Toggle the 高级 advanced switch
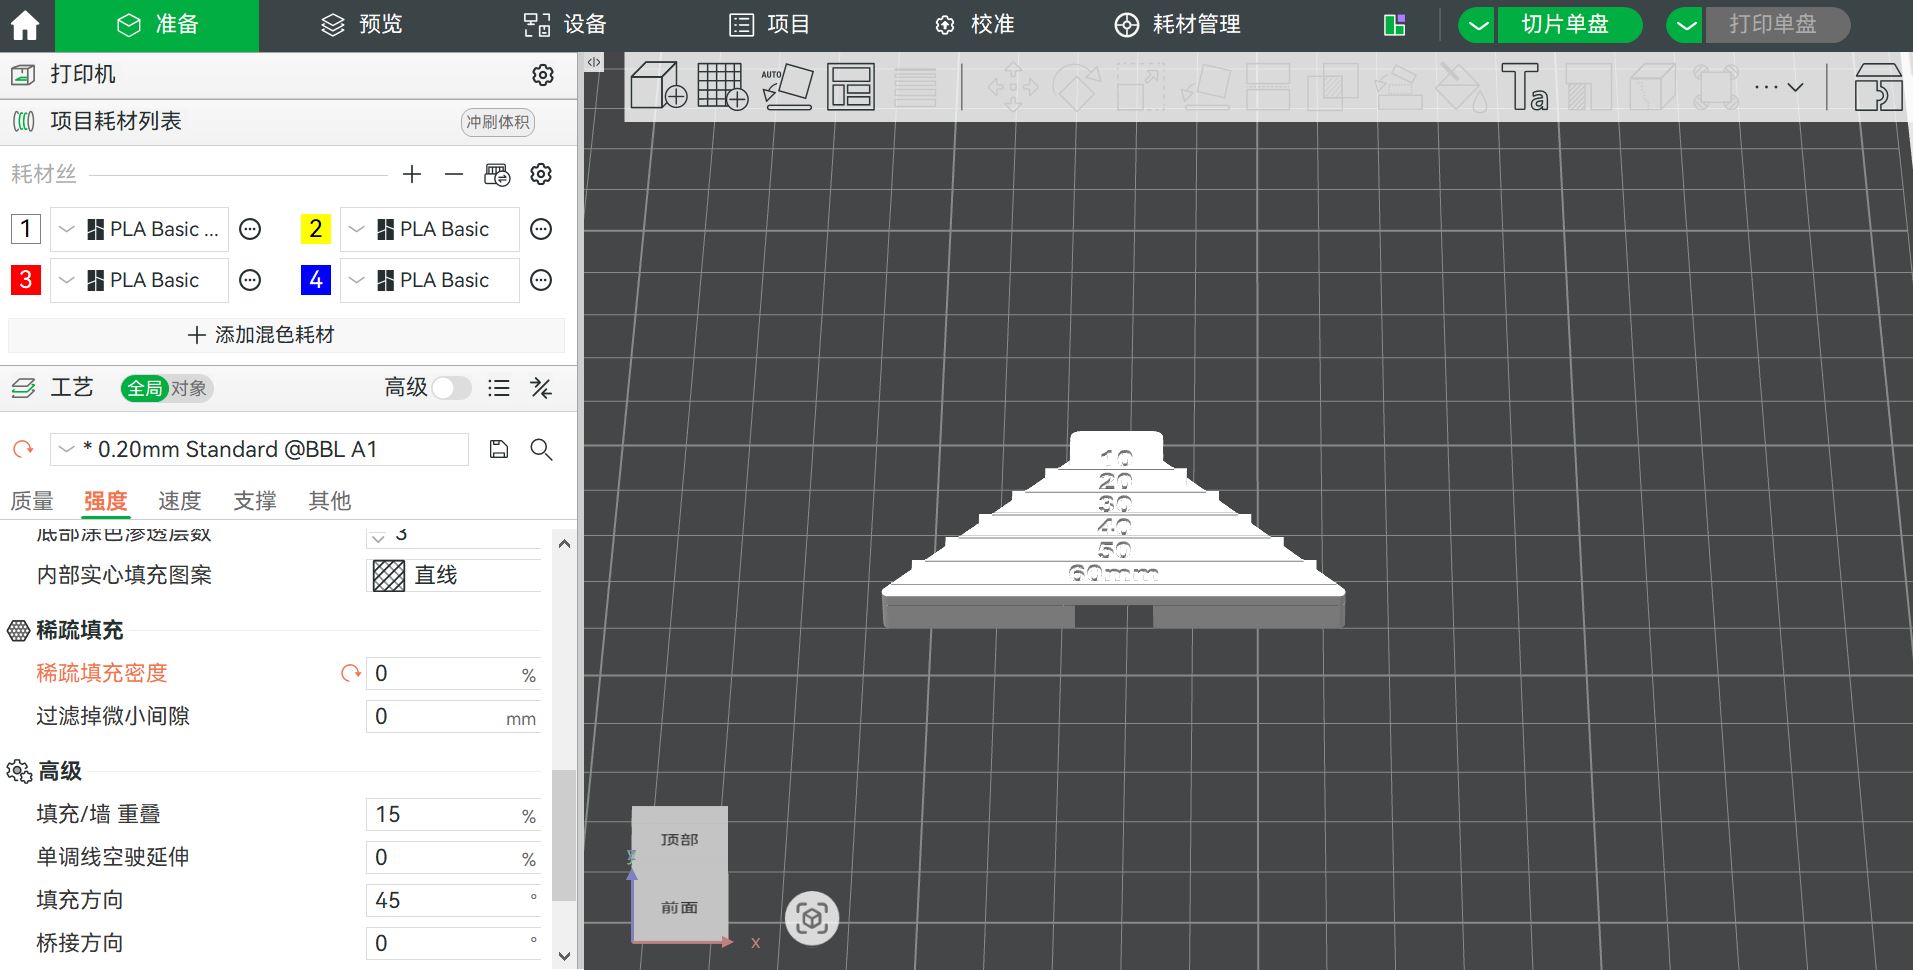Image resolution: width=1913 pixels, height=970 pixels. click(452, 388)
